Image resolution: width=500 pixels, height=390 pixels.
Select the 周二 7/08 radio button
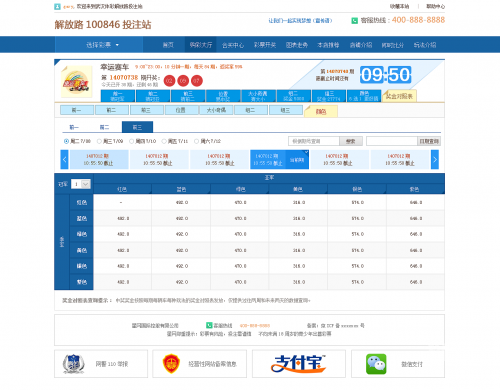point(66,141)
